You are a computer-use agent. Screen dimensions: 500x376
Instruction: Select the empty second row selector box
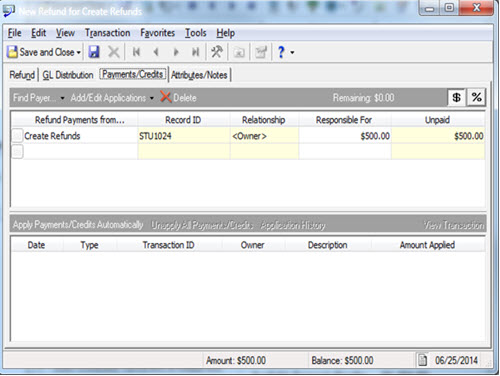pos(17,152)
